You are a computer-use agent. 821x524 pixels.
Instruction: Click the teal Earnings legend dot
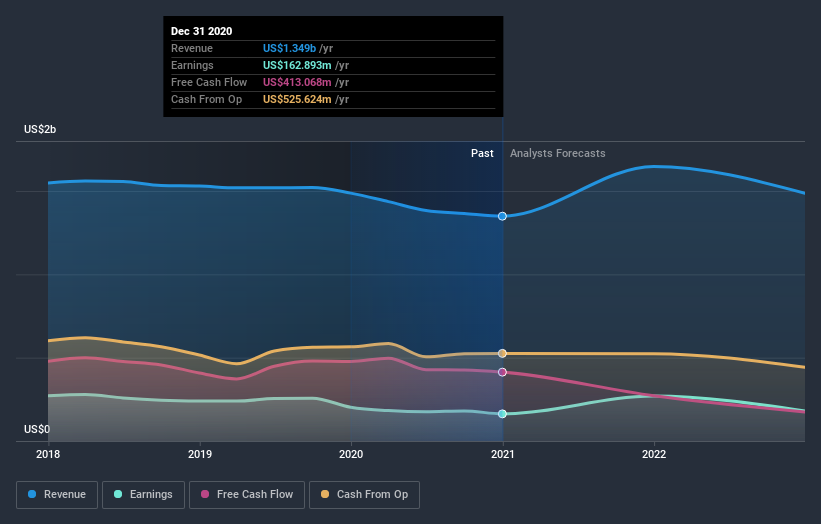pyautogui.click(x=118, y=494)
